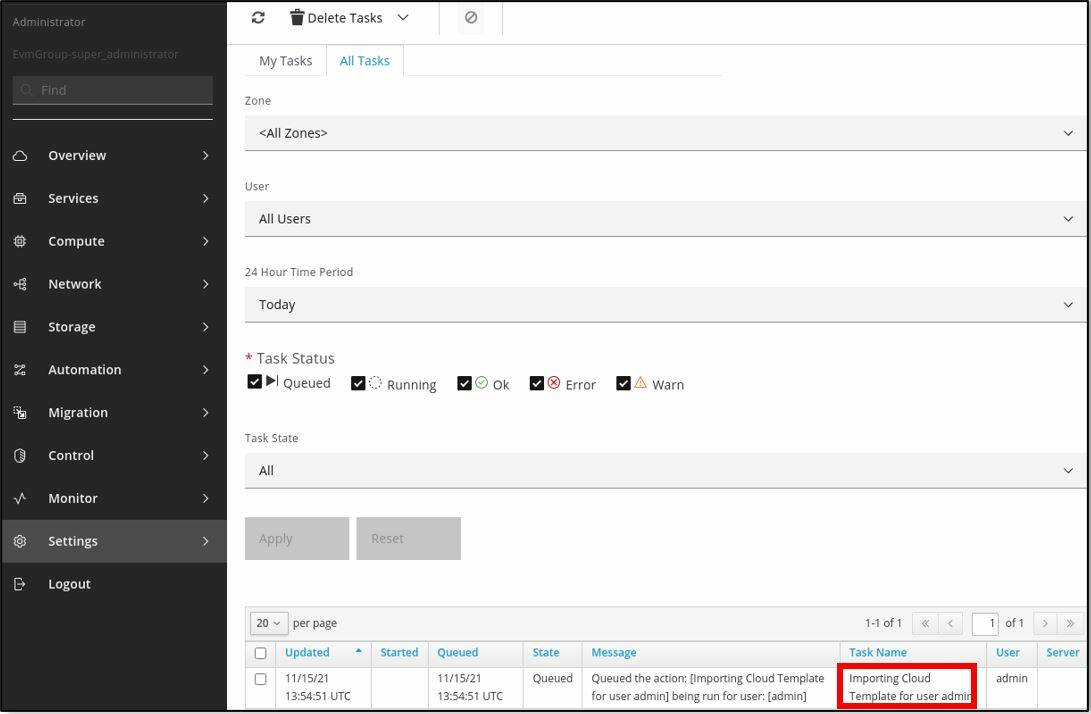Click the Find search field in the sidebar
The image size is (1091, 714).
coord(113,90)
